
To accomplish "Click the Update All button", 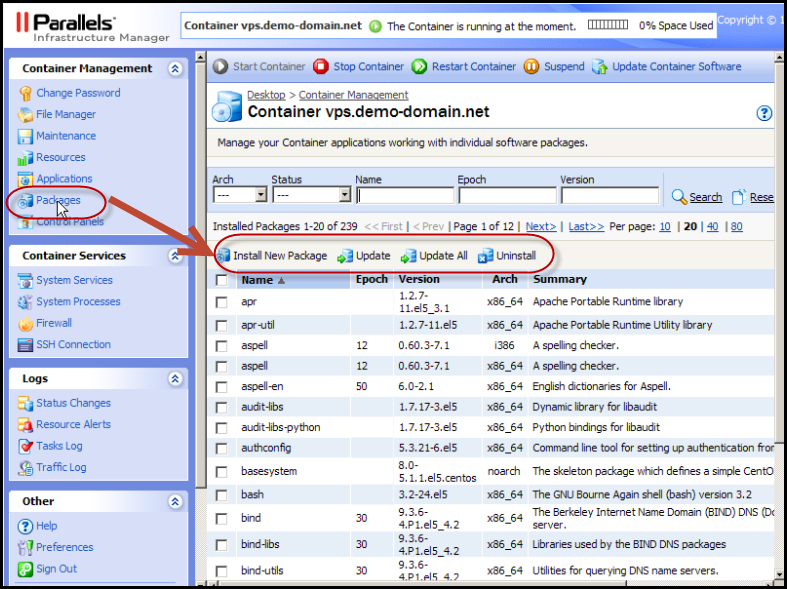I will coord(434,256).
